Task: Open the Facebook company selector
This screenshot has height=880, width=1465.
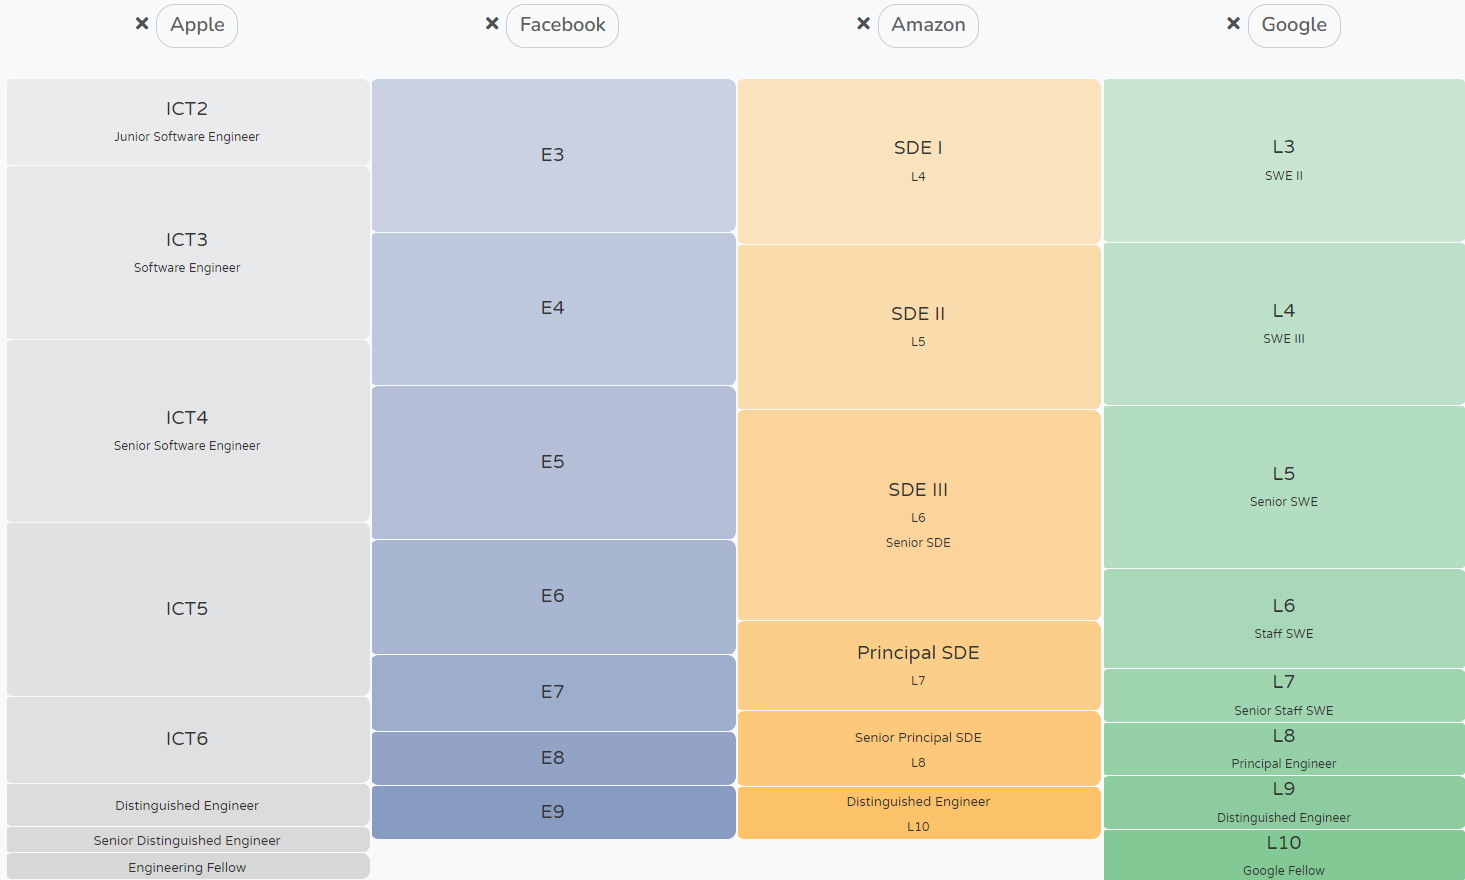Action: 562,25
